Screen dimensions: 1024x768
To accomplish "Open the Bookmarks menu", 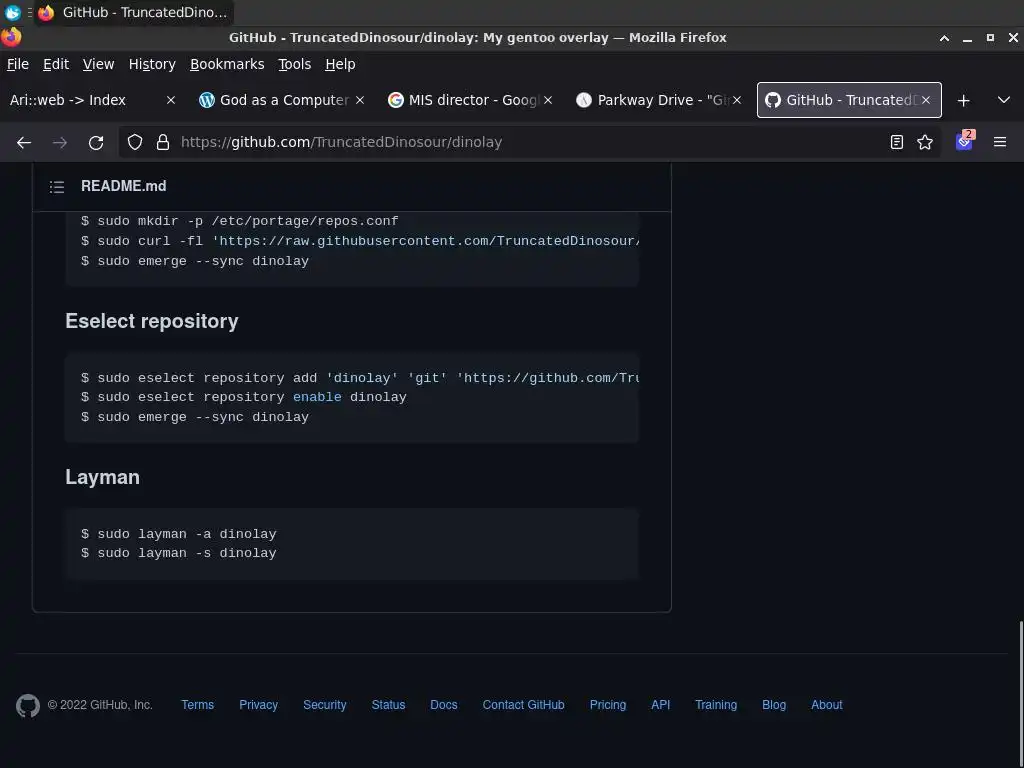I will click(x=227, y=64).
